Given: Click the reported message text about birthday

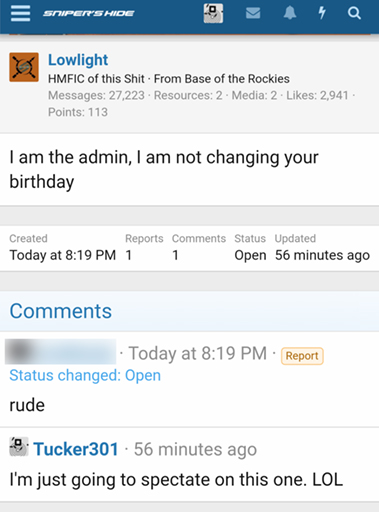Looking at the screenshot, I should [x=164, y=169].
